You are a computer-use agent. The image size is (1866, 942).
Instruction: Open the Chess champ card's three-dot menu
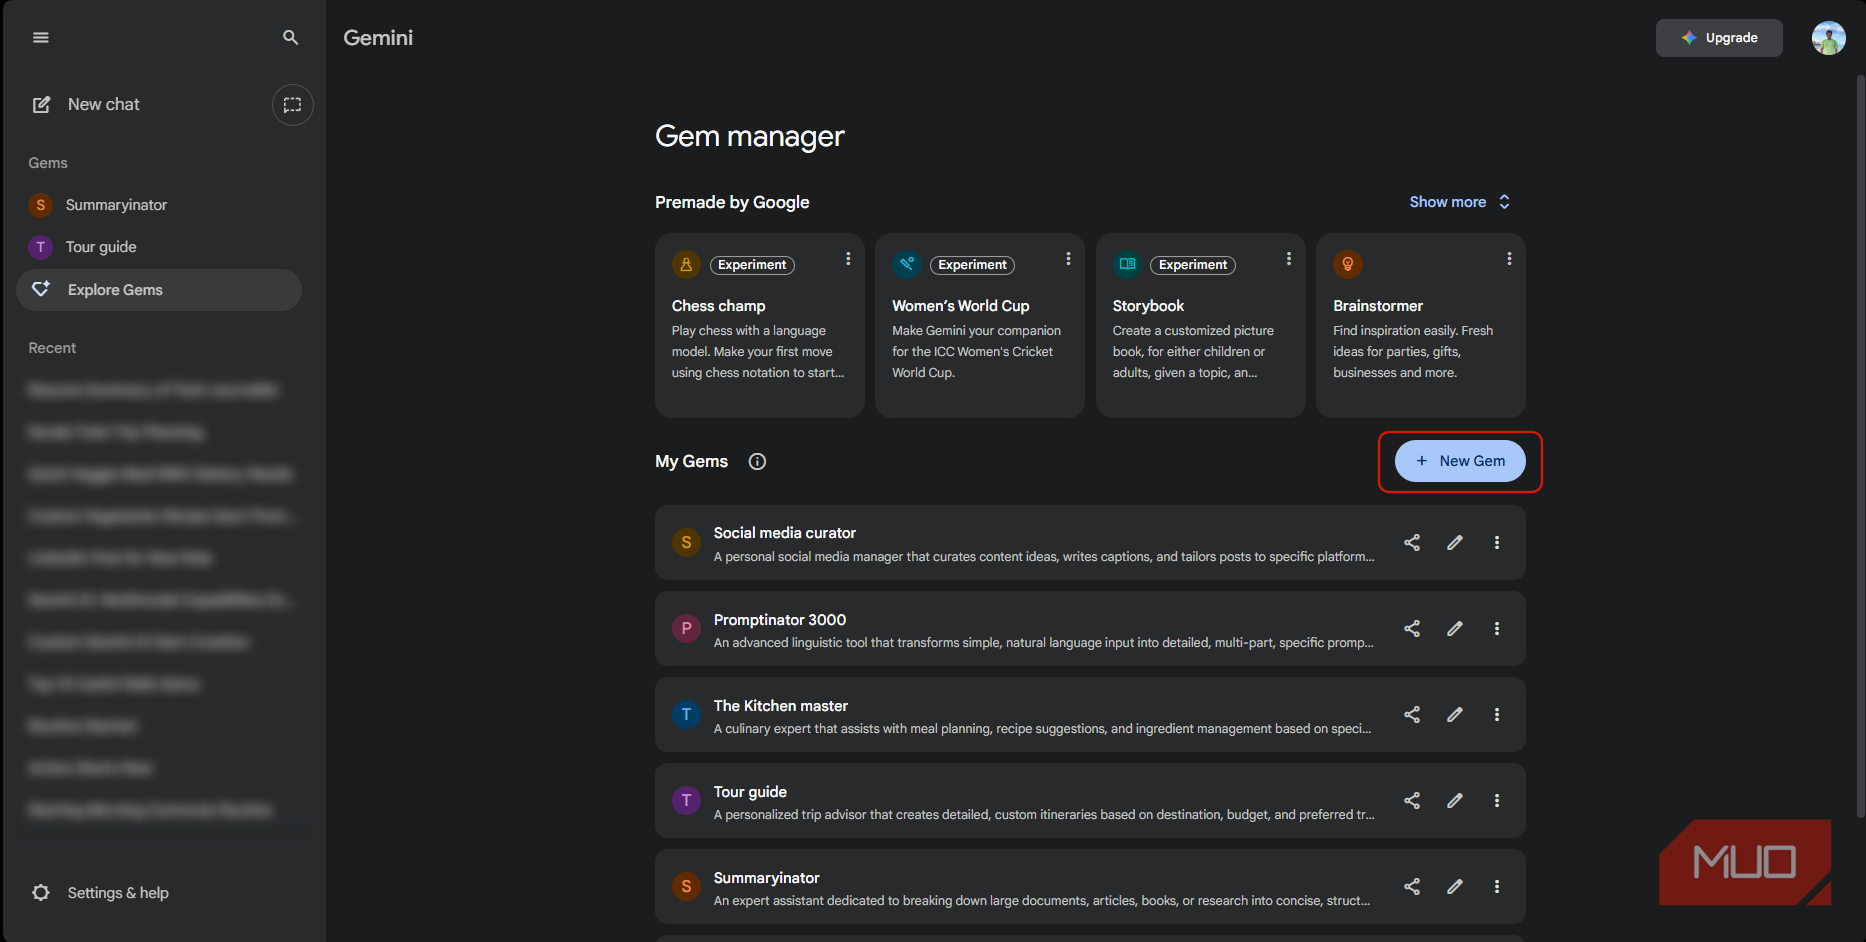click(x=848, y=259)
